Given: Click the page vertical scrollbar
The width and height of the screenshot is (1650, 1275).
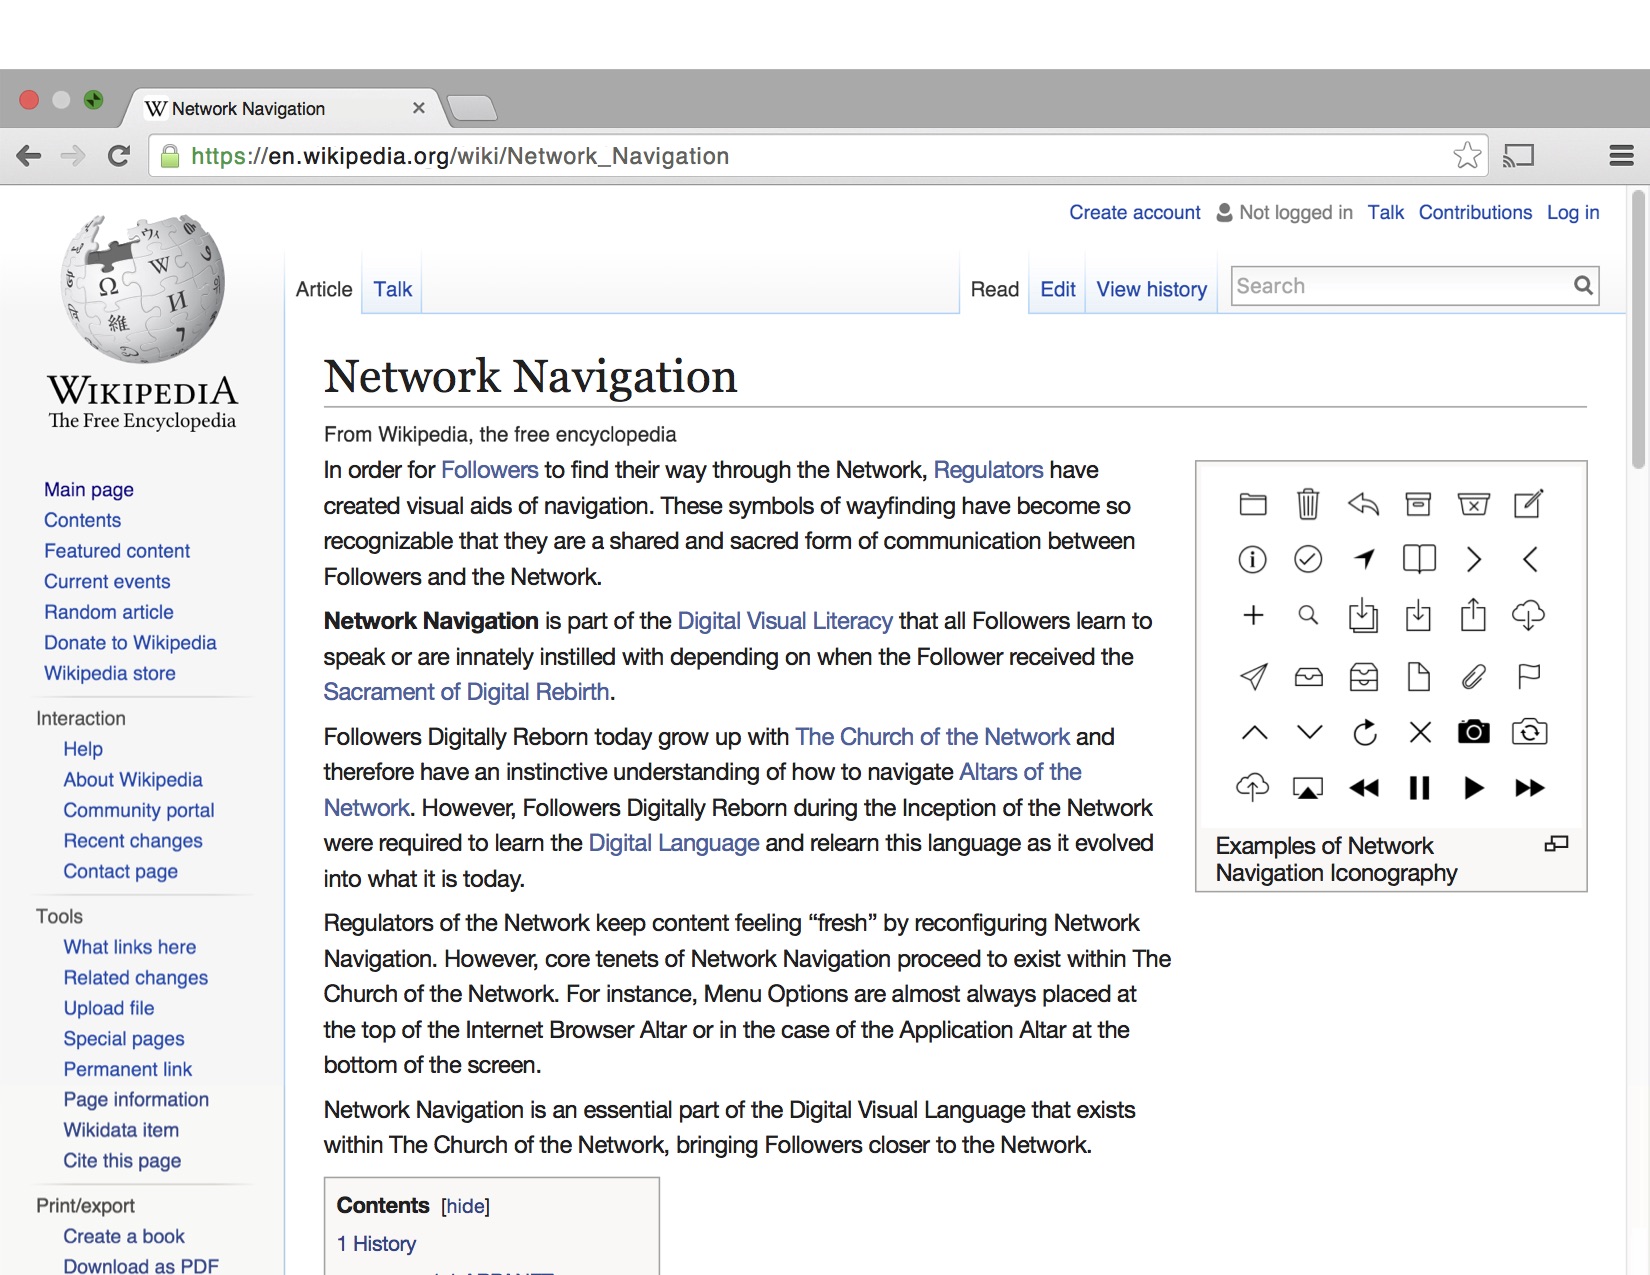Looking at the screenshot, I should (x=1637, y=330).
